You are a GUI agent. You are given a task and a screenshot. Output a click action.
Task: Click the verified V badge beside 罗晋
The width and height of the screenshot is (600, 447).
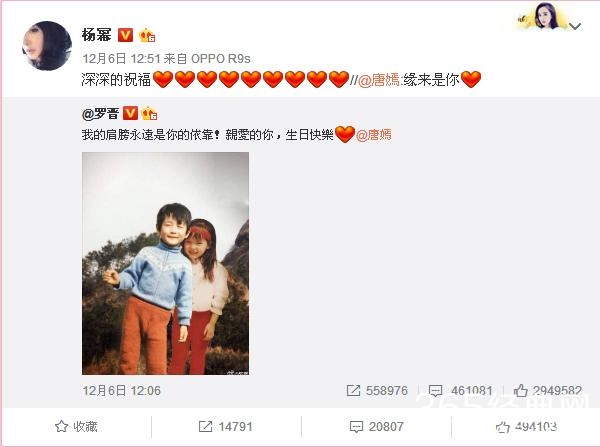coord(130,114)
